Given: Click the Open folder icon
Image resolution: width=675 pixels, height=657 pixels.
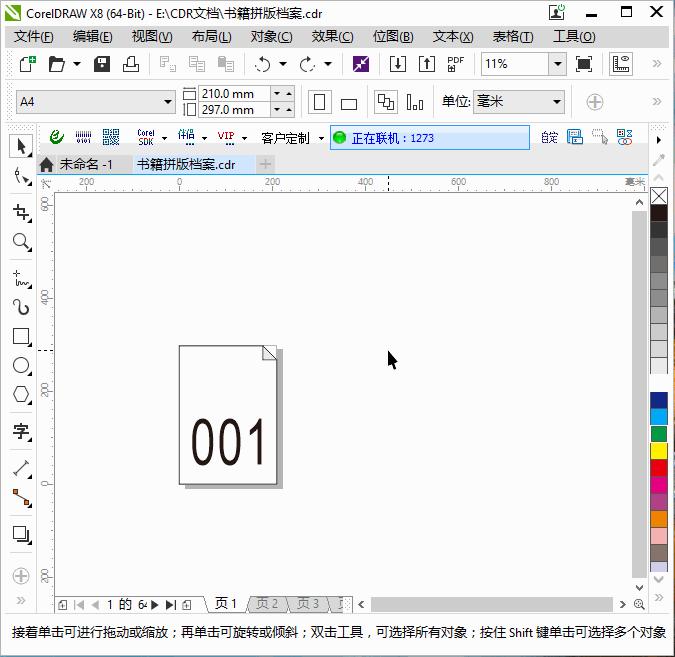Looking at the screenshot, I should 56,64.
